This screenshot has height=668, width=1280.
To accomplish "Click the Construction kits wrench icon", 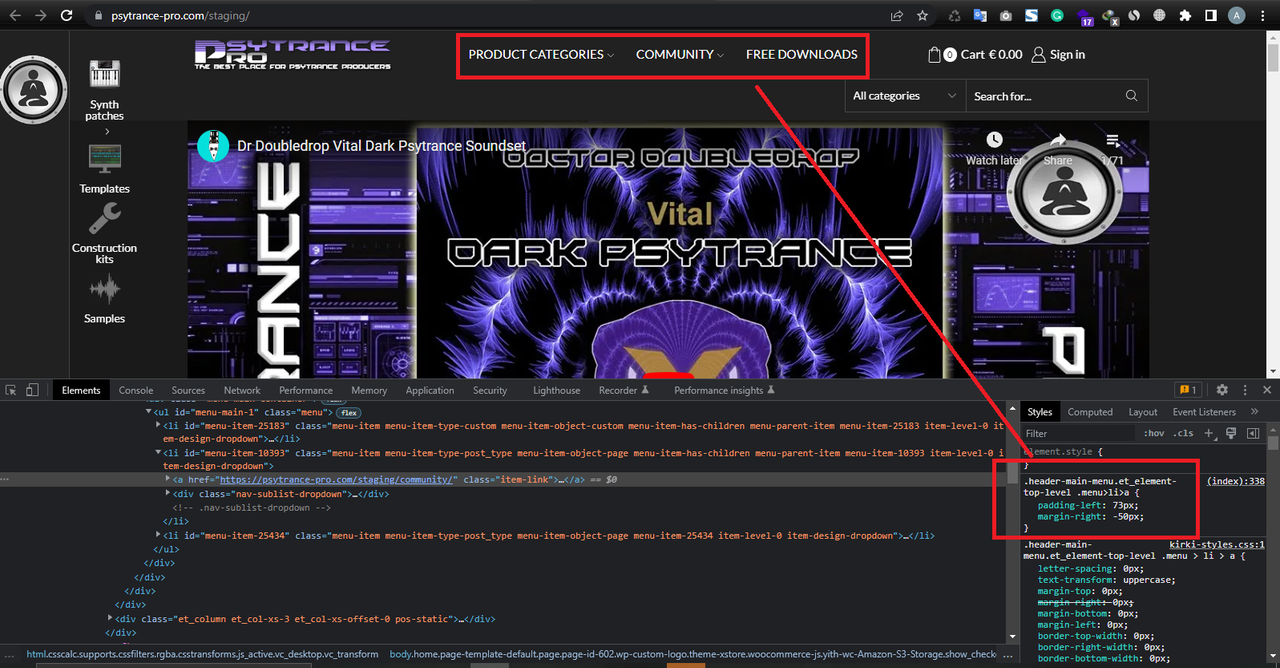I will 105,218.
